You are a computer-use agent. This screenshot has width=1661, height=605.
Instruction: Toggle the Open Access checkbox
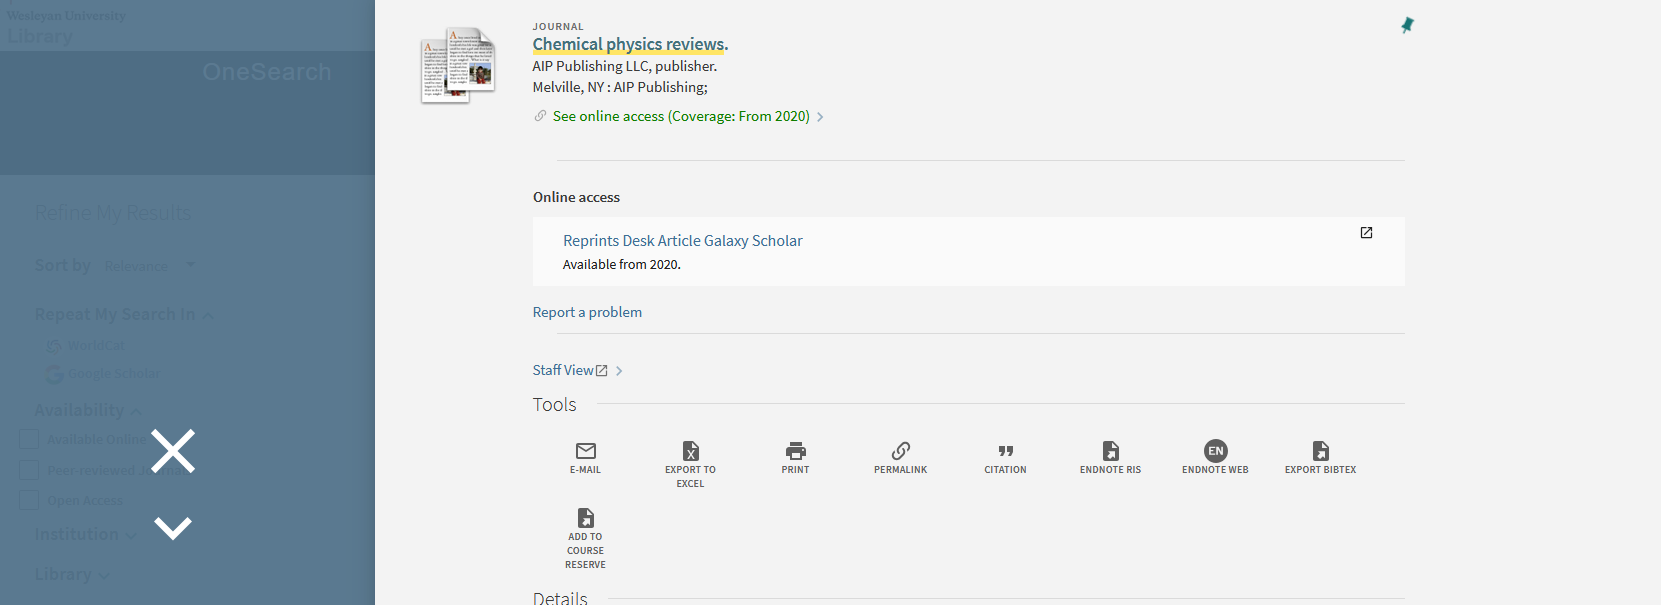coord(29,500)
